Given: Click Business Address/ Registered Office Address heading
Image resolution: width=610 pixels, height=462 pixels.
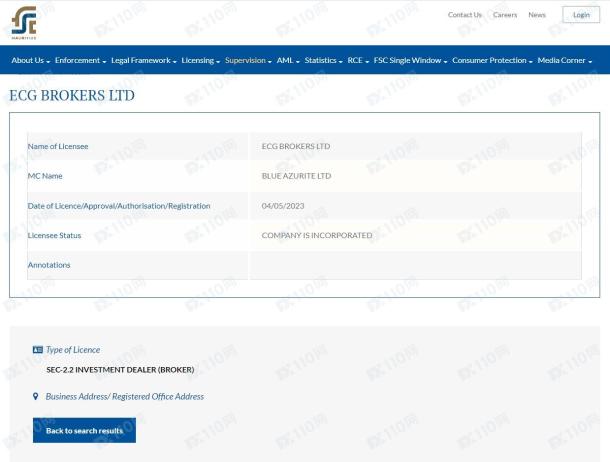Looking at the screenshot, I should pyautogui.click(x=125, y=396).
